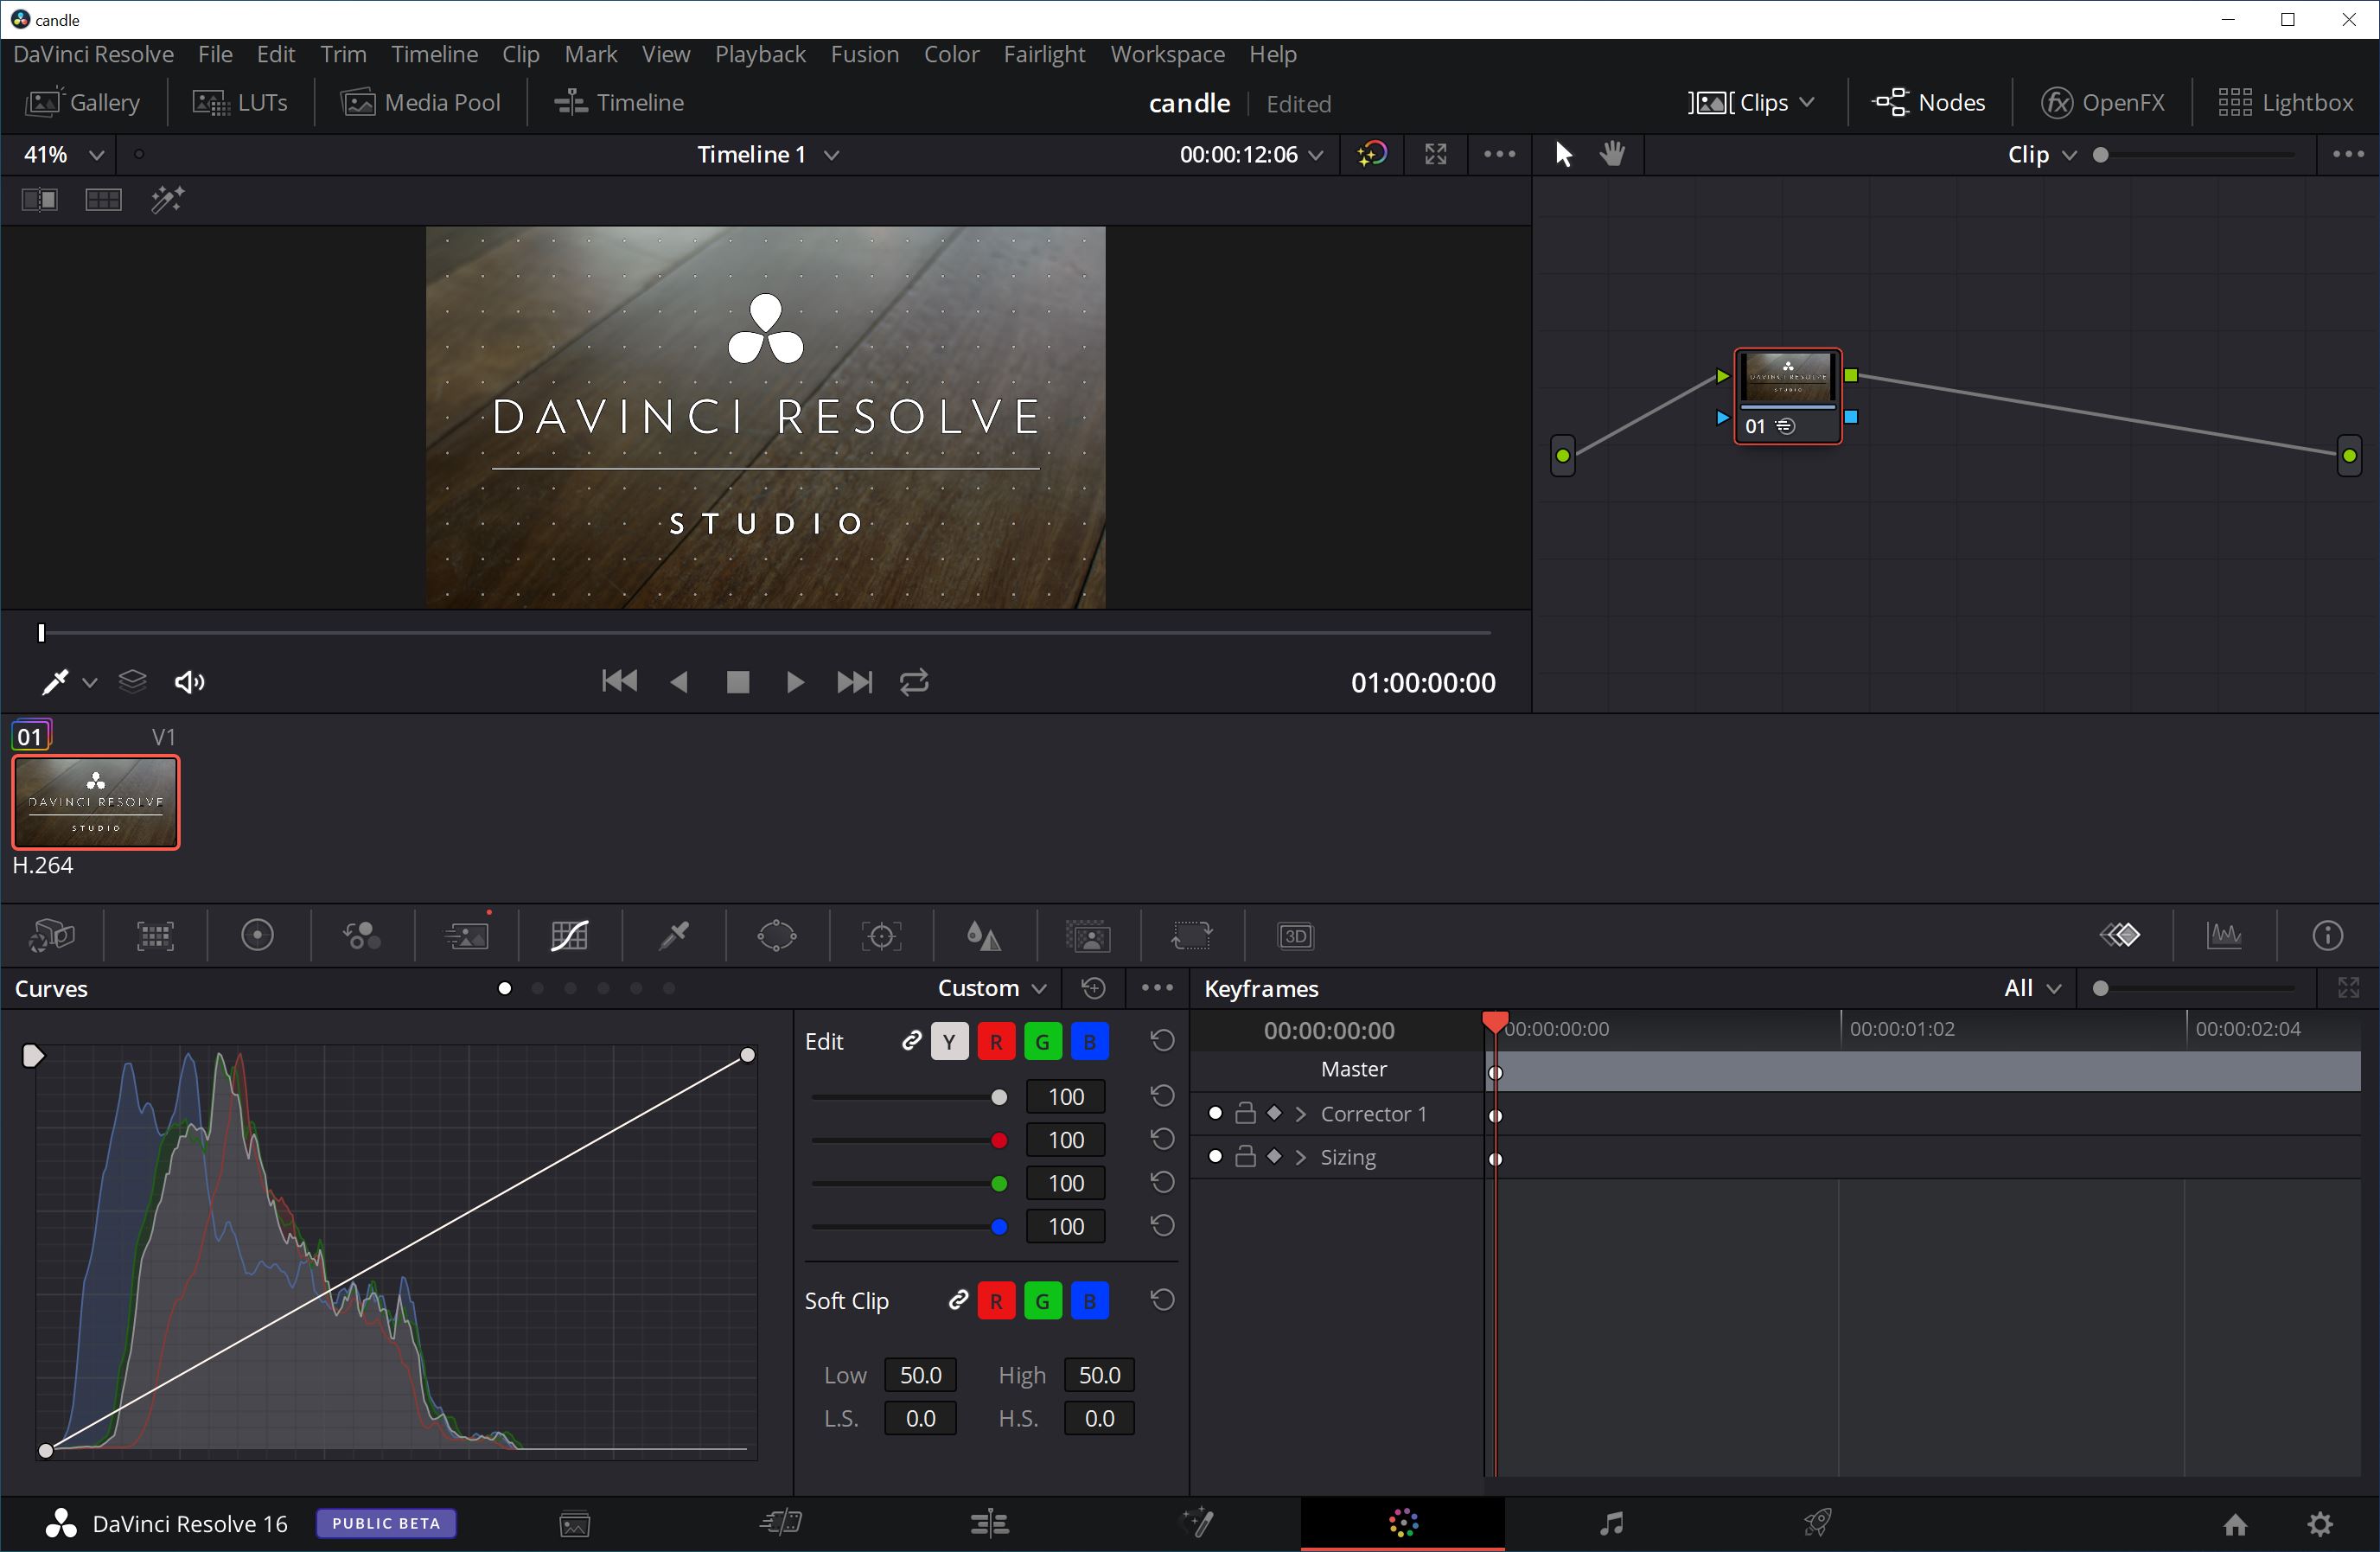Select the pointer arrow node tool

tap(1563, 154)
